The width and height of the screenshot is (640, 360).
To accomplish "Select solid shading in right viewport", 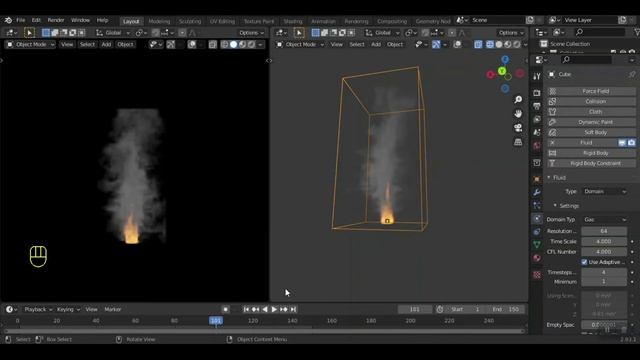I will (x=499, y=44).
